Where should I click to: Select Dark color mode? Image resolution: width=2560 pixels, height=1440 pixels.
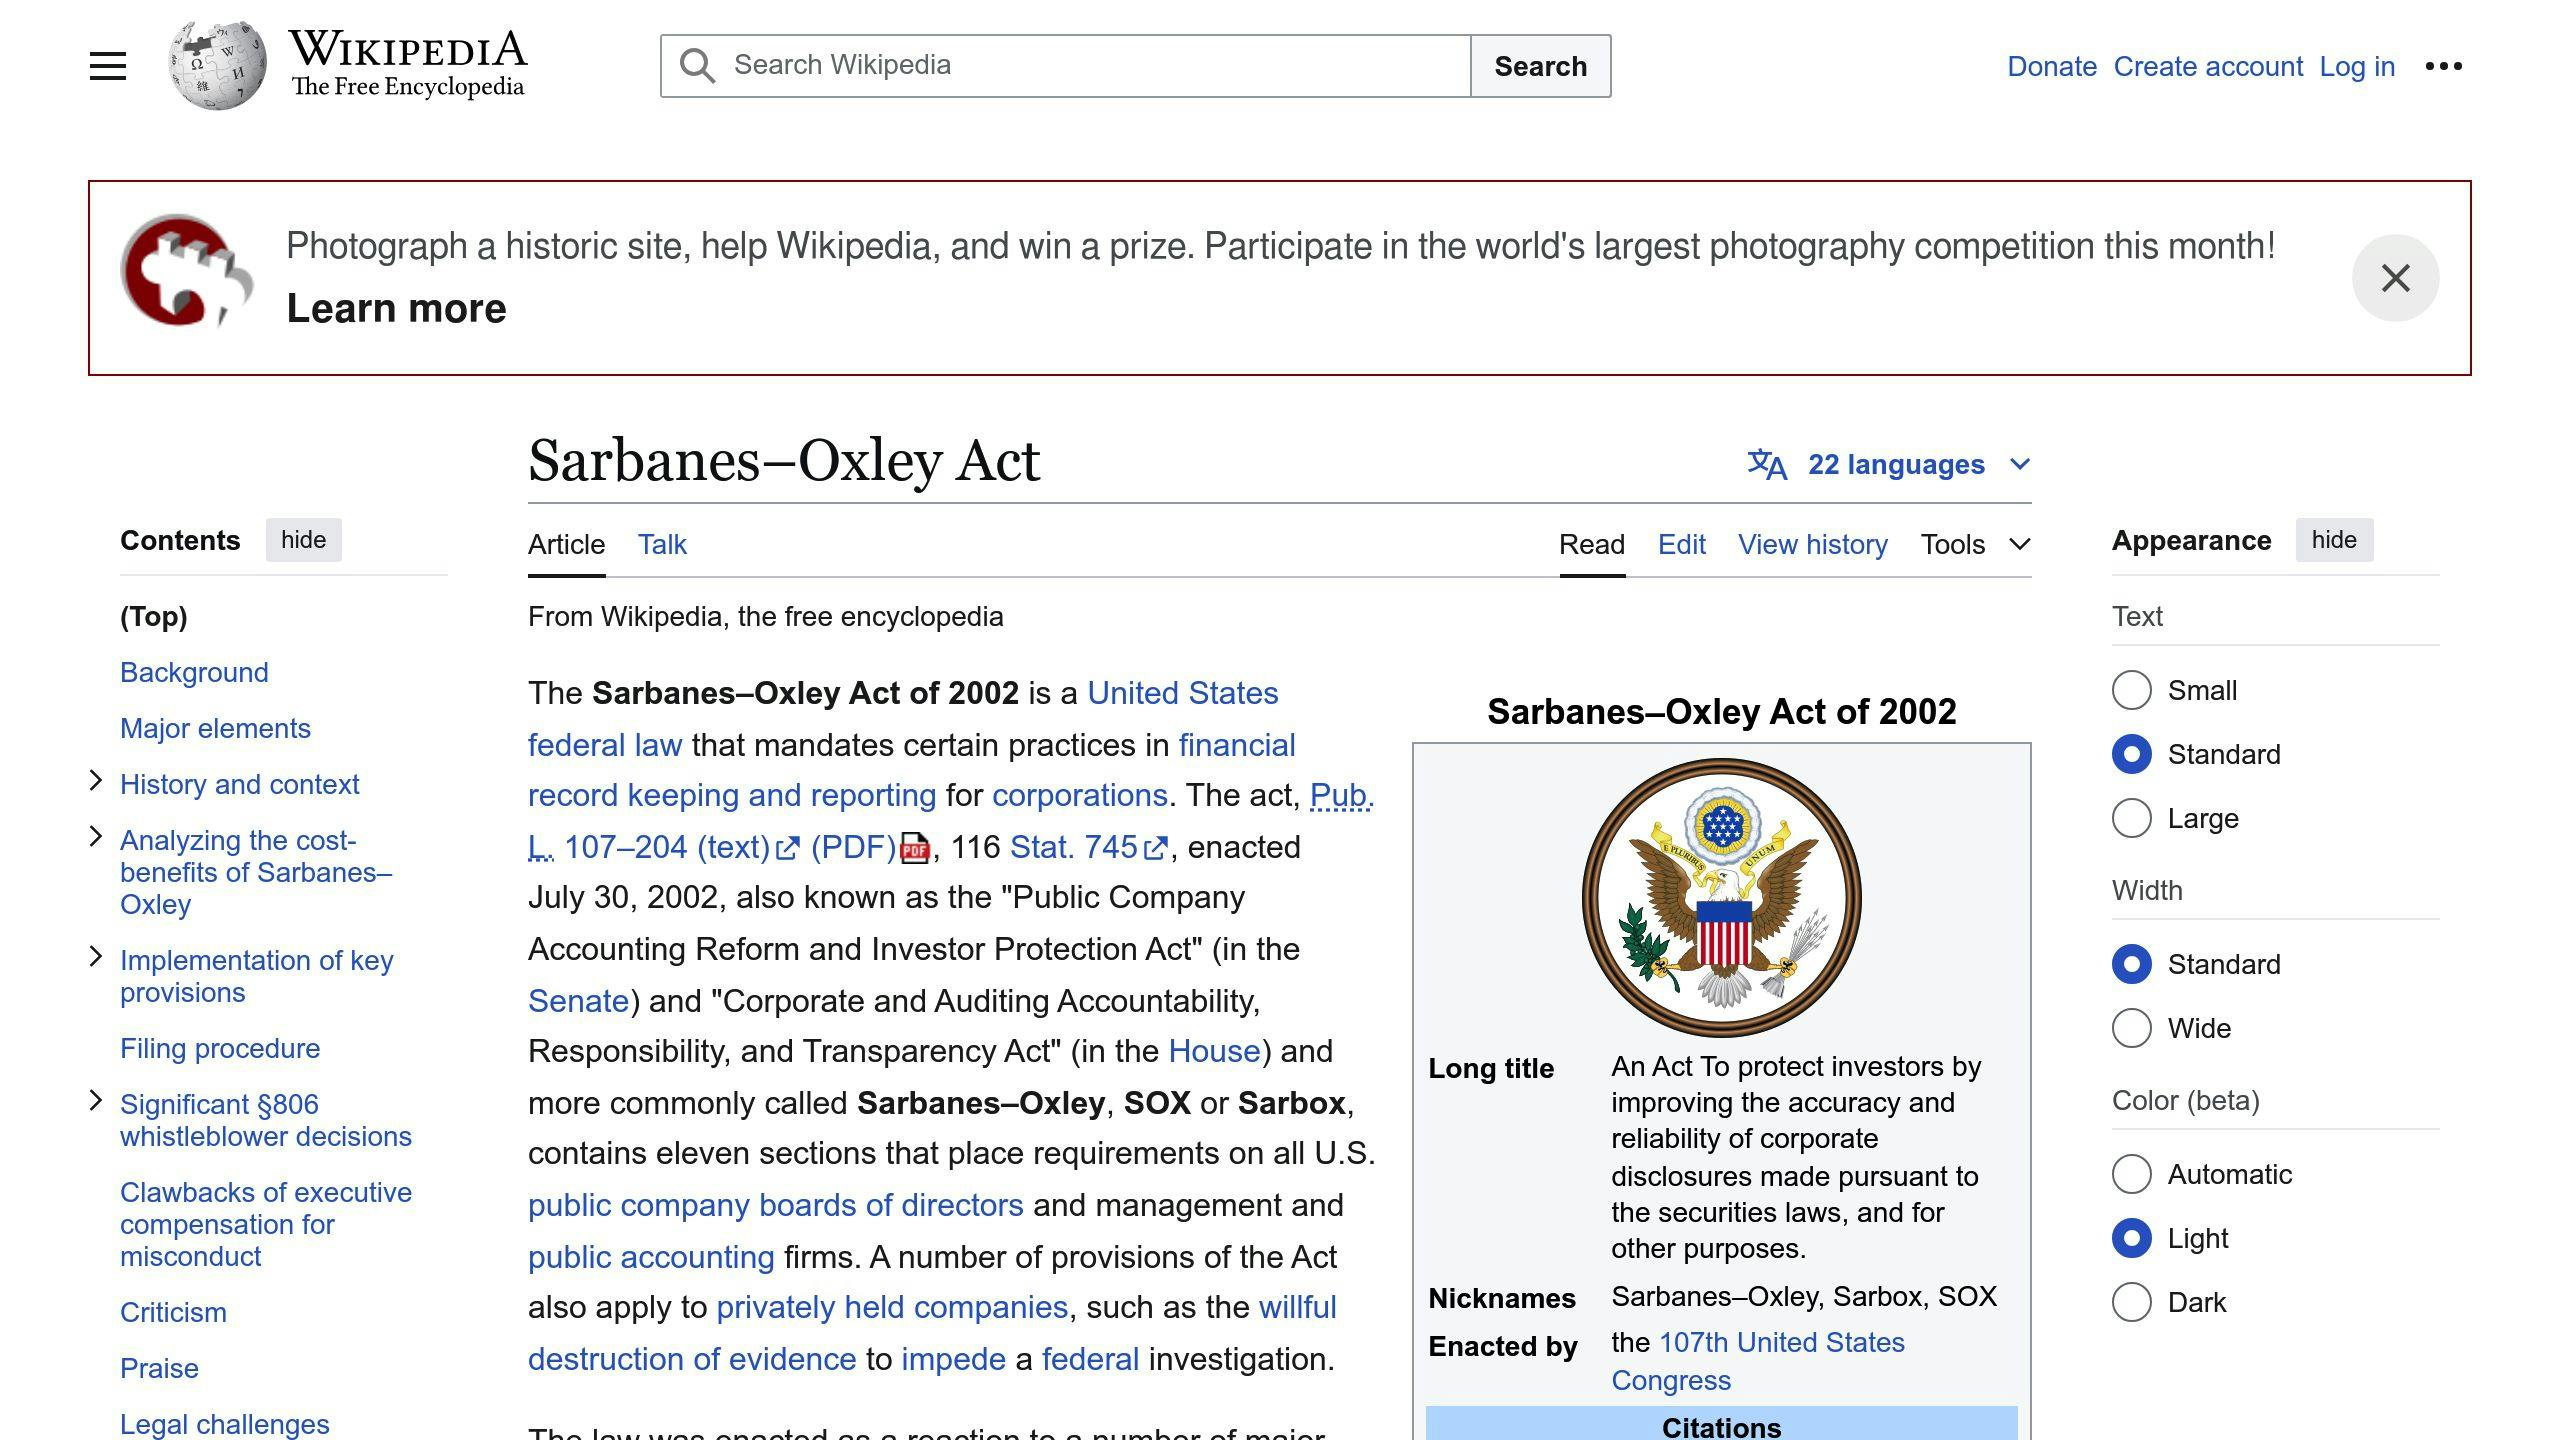[2131, 1302]
